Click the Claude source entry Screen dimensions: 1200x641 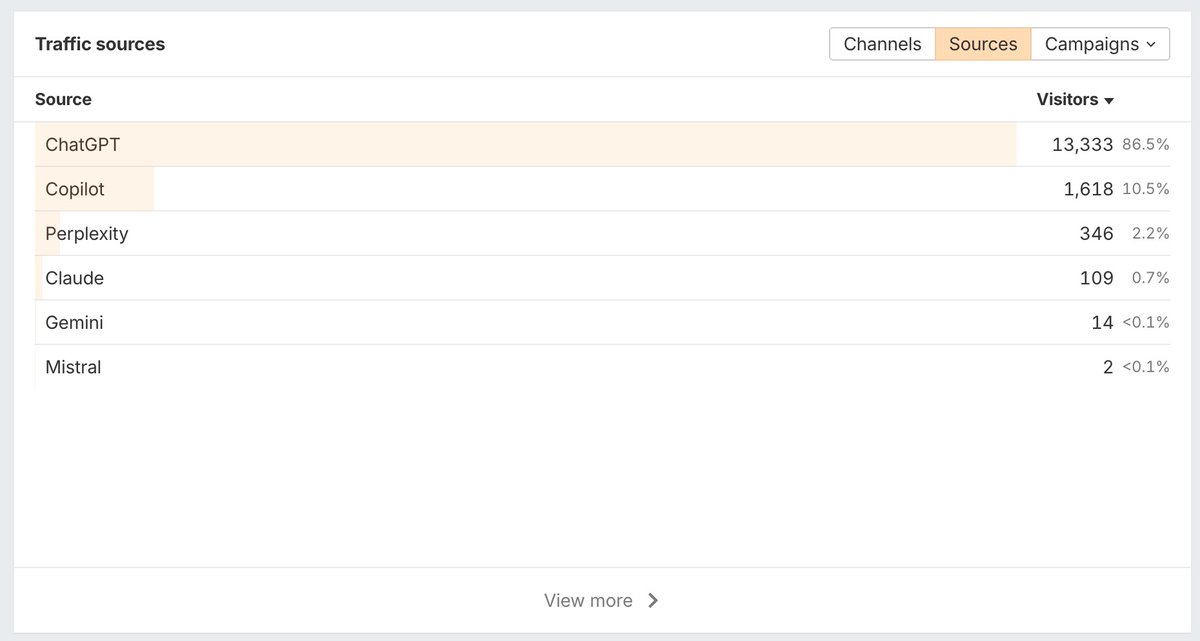74,278
